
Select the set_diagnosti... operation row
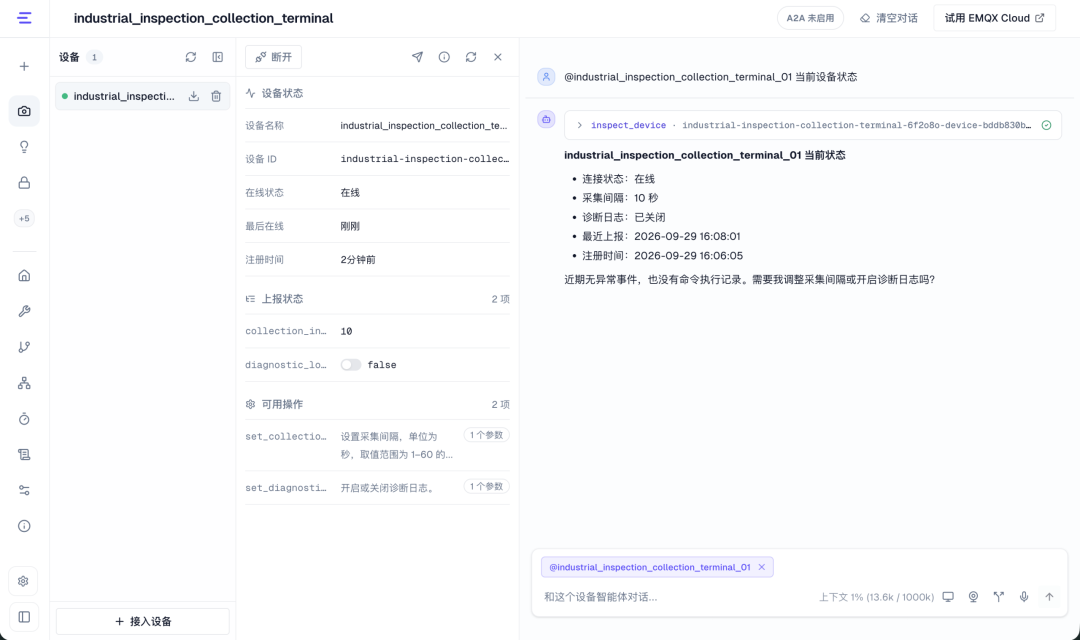(377, 488)
